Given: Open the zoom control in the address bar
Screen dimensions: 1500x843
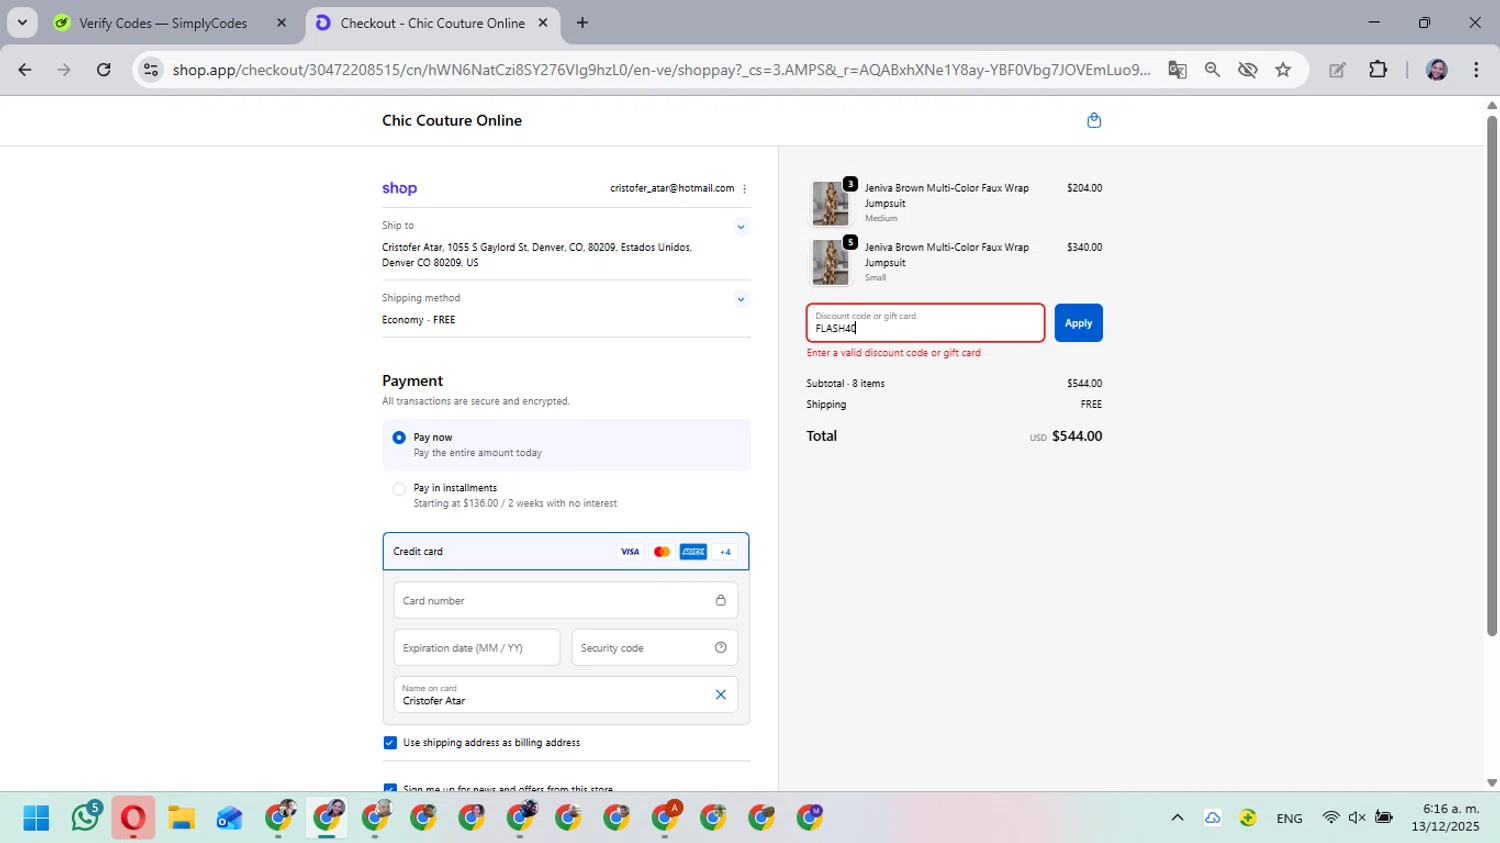Looking at the screenshot, I should point(1212,70).
